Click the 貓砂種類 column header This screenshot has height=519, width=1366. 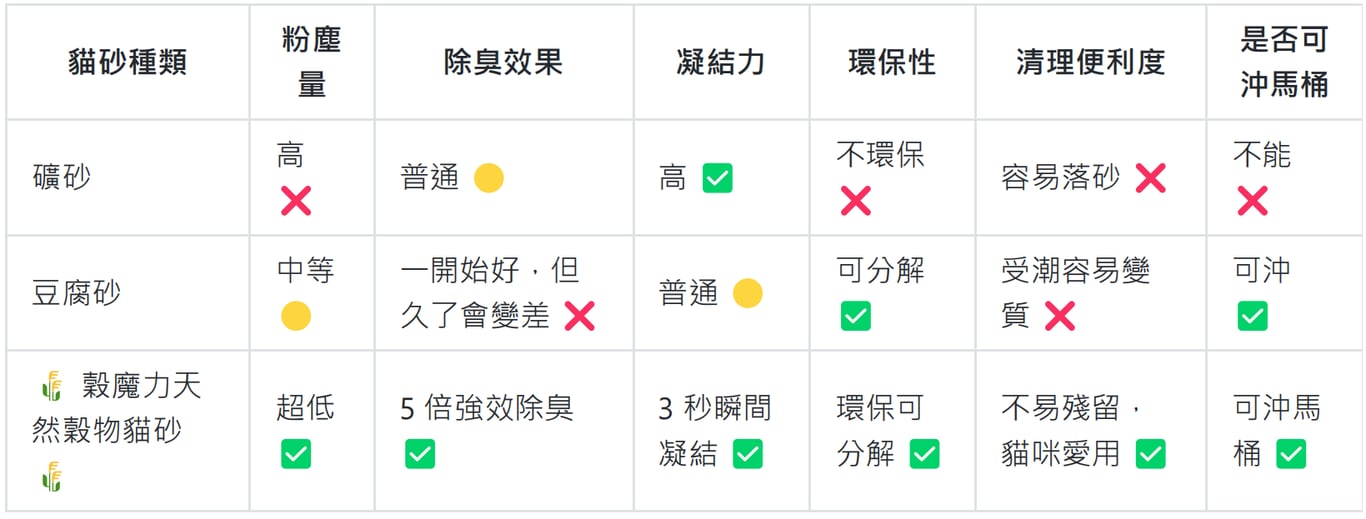[127, 62]
